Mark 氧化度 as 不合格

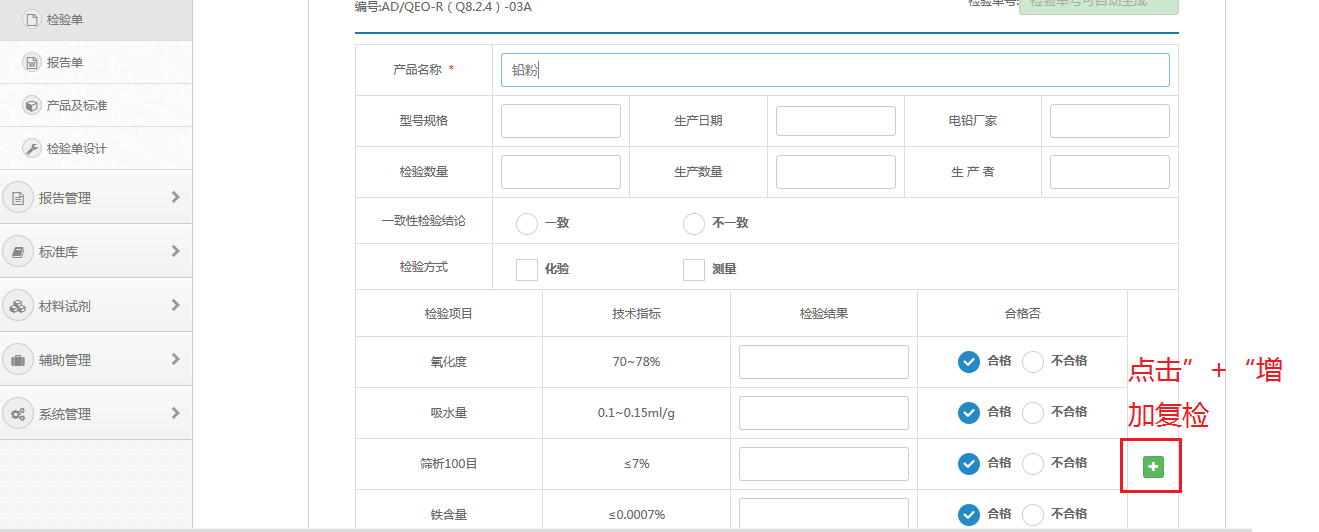click(x=1033, y=362)
